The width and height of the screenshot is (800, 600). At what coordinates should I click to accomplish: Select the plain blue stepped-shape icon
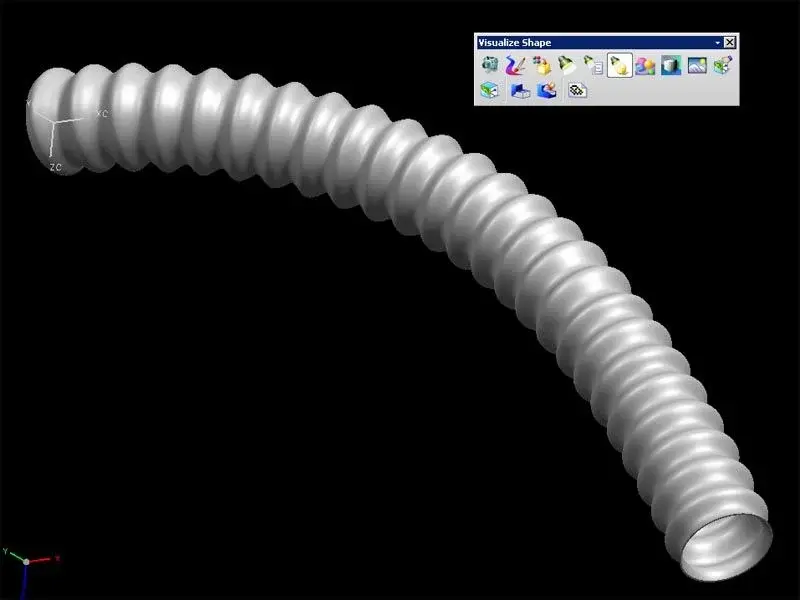pyautogui.click(x=520, y=91)
